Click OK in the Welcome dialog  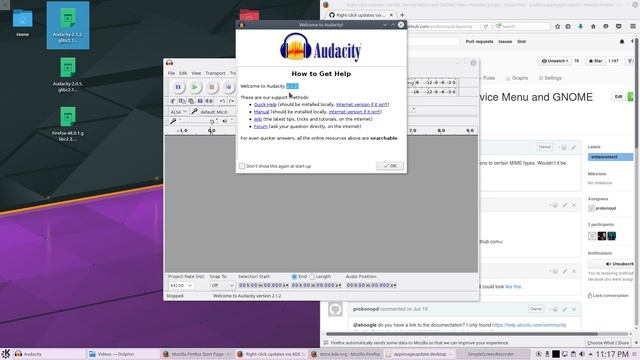click(x=390, y=166)
